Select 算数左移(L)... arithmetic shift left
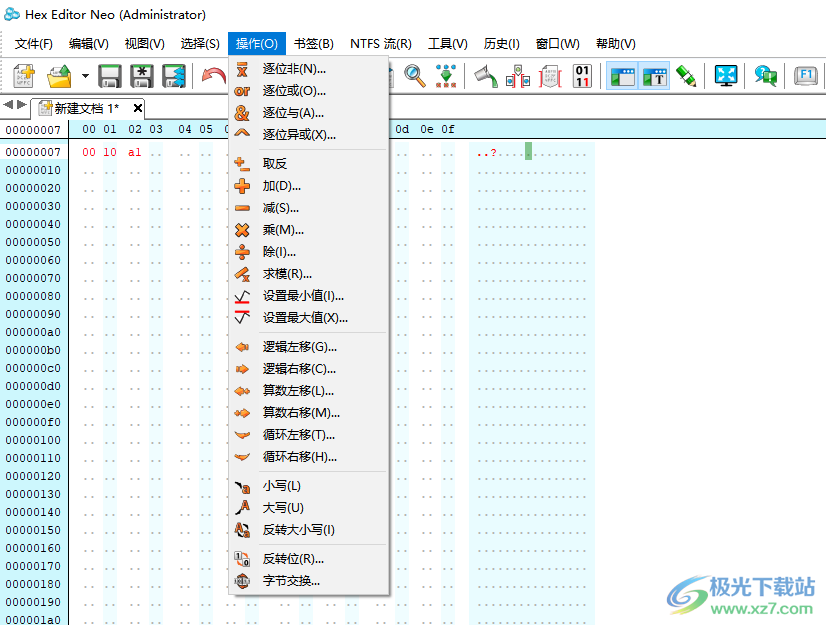The image size is (826, 625). coord(309,391)
